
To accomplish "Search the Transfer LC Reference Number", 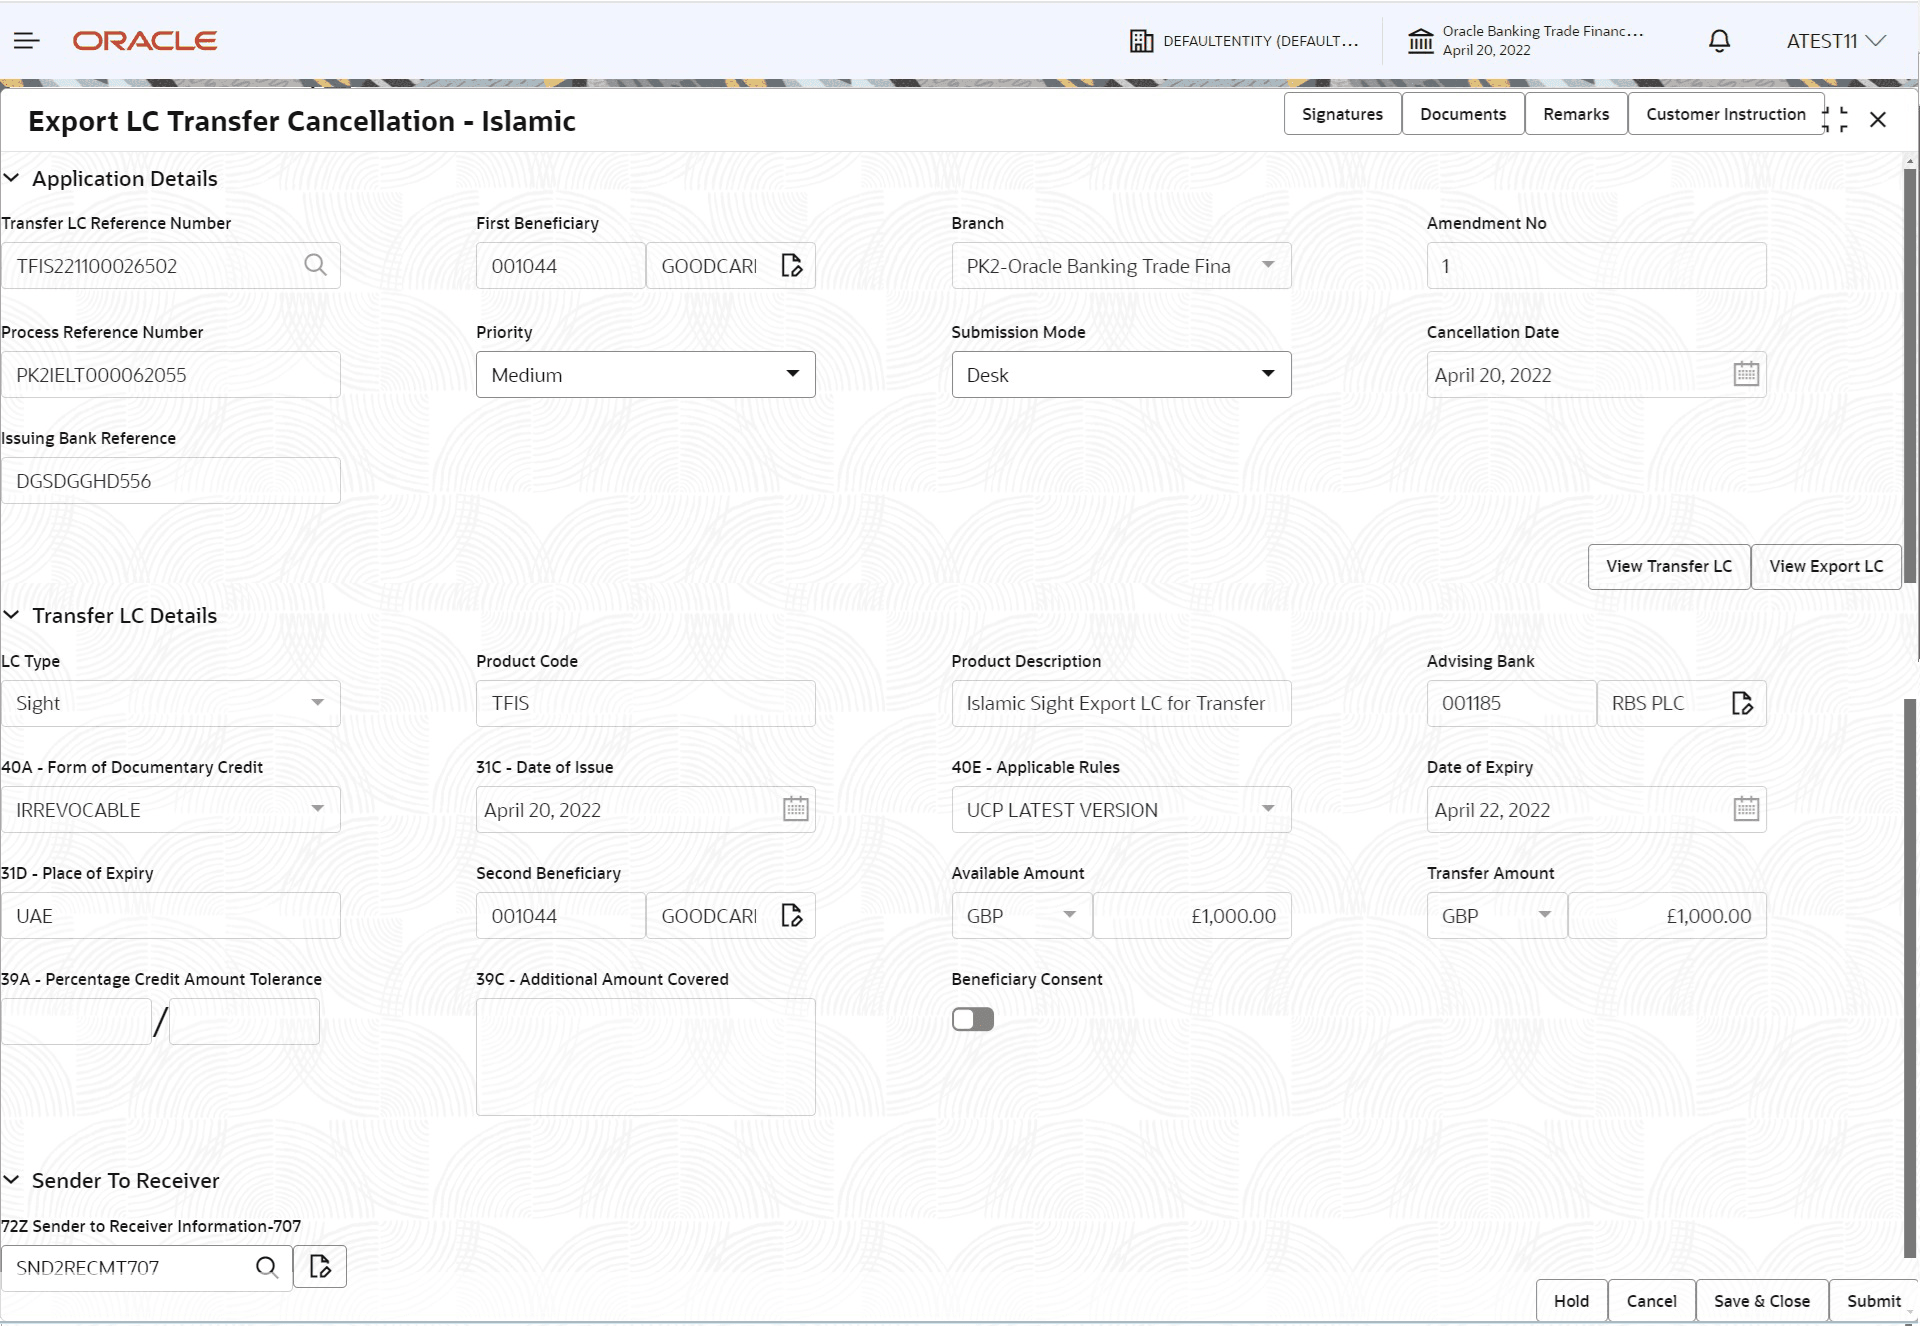I will [x=315, y=265].
